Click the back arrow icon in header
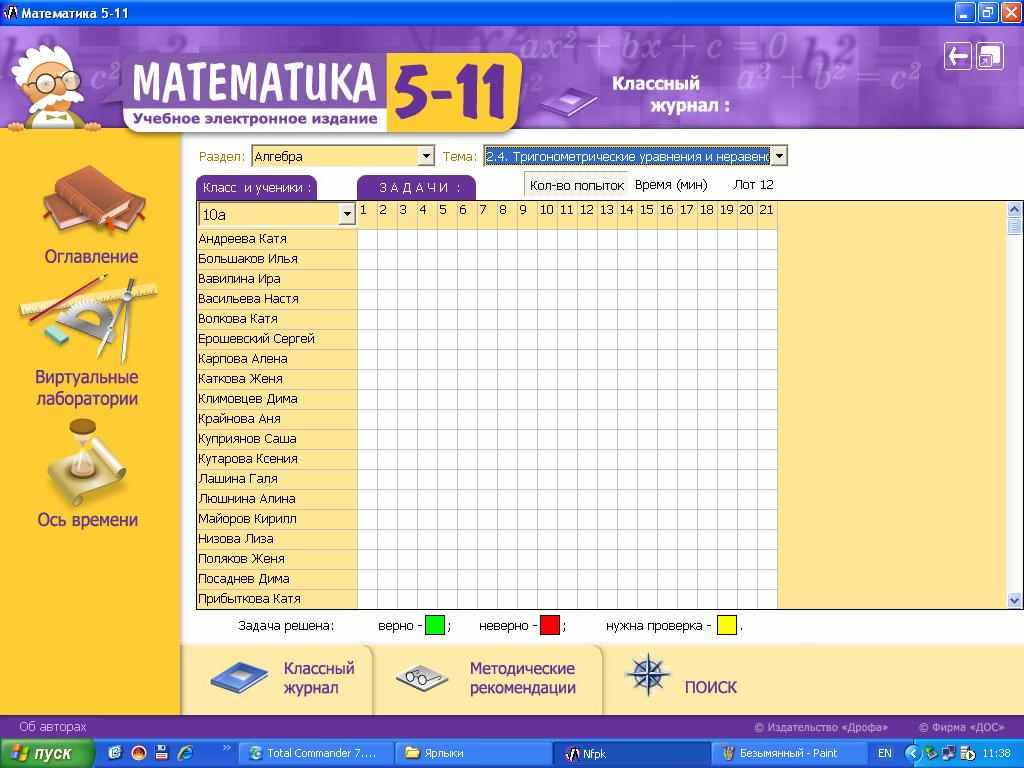This screenshot has height=768, width=1024. 957,56
